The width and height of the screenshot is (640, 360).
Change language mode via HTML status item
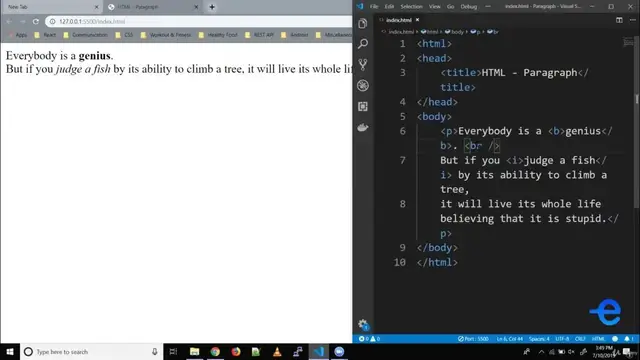[598, 339]
